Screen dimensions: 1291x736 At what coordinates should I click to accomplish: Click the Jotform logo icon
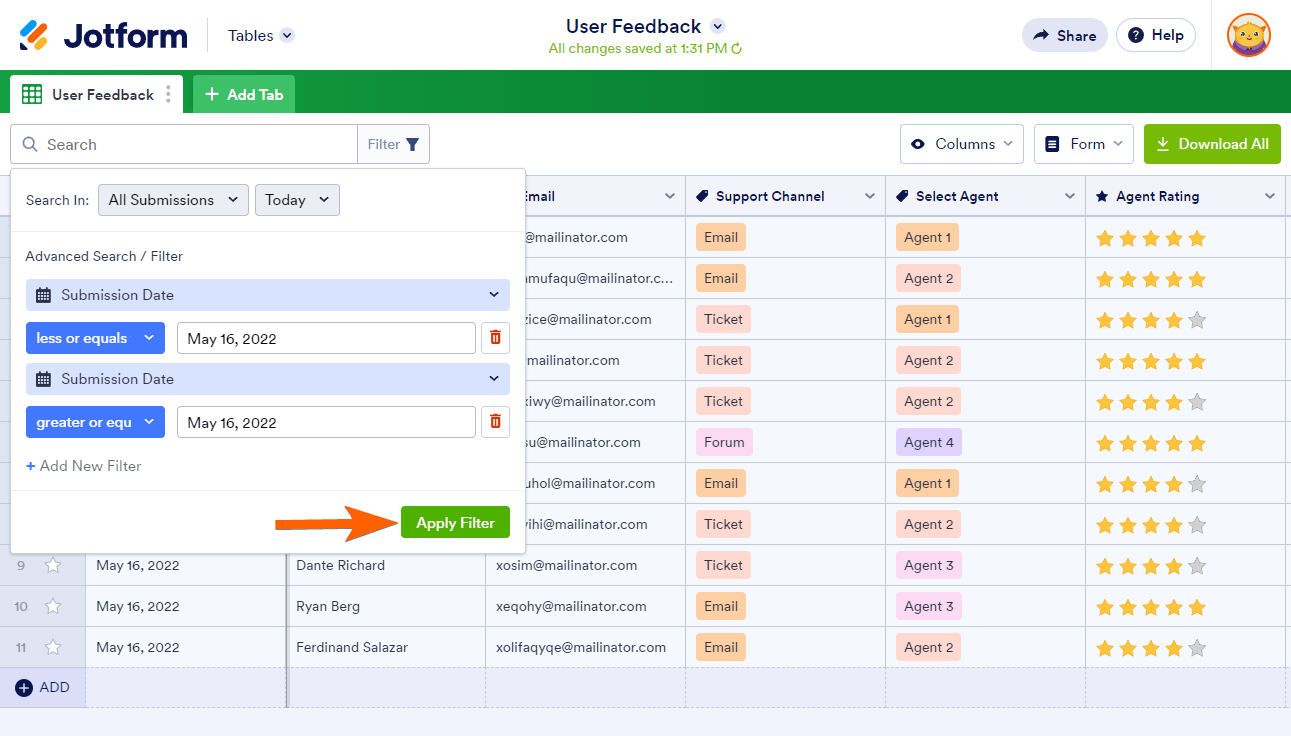point(34,36)
